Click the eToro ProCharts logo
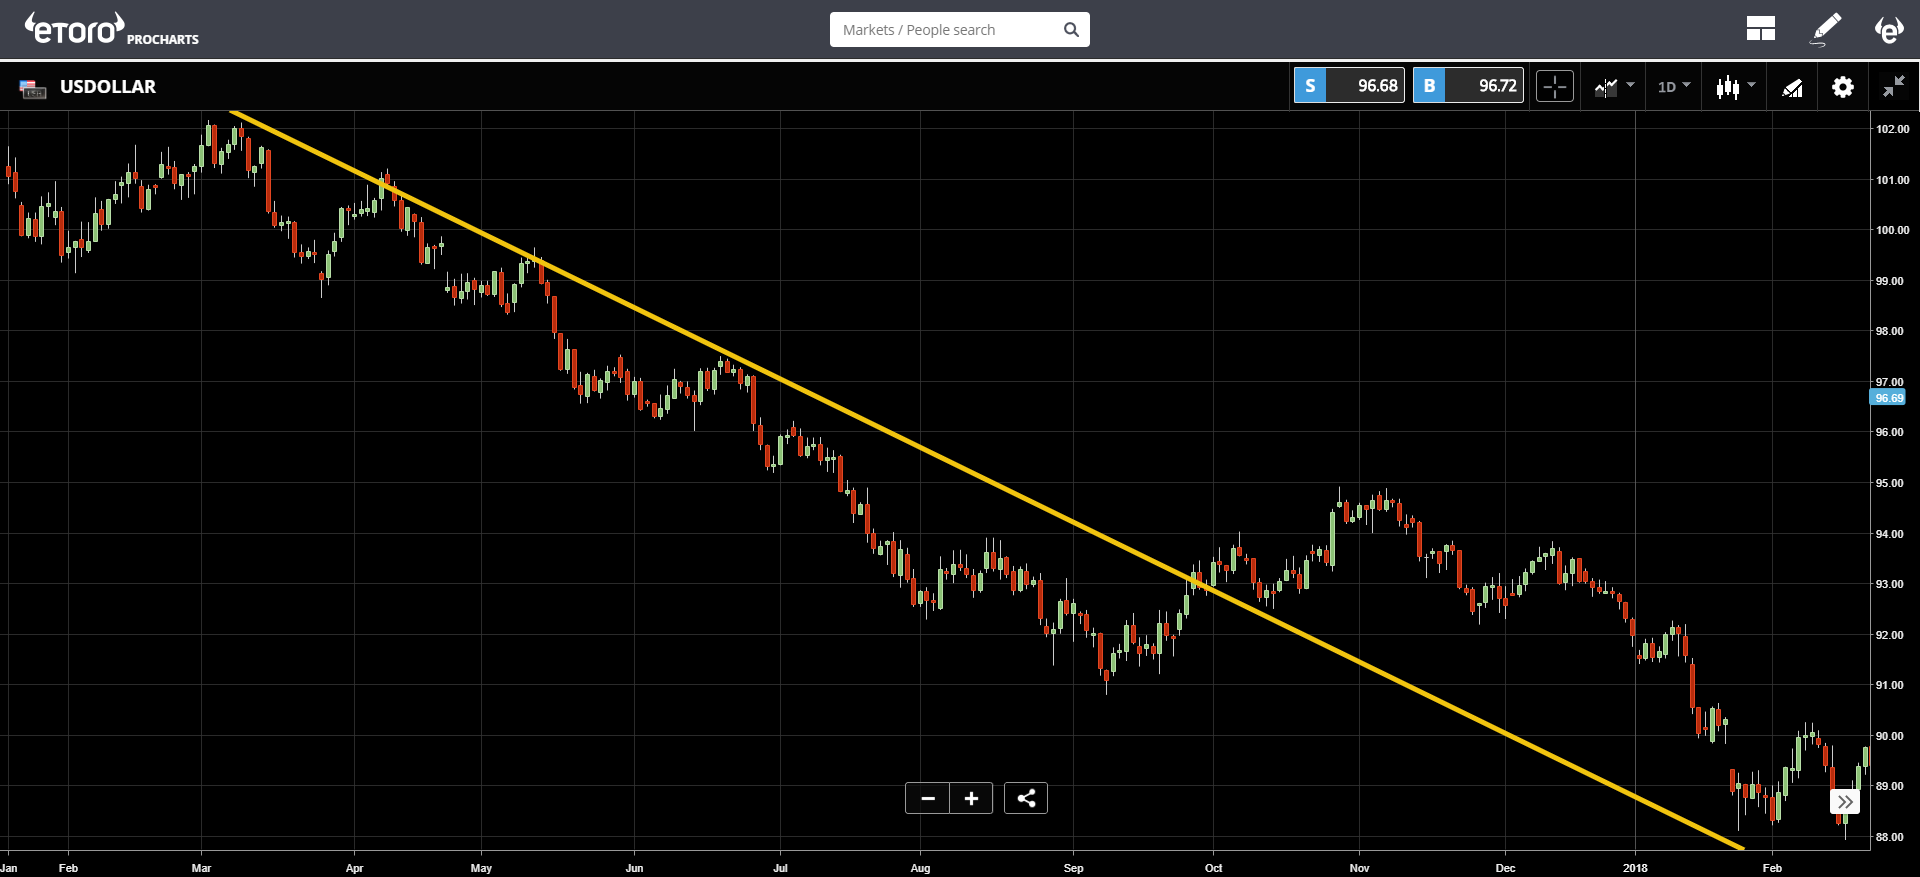The image size is (1920, 877). [x=112, y=29]
